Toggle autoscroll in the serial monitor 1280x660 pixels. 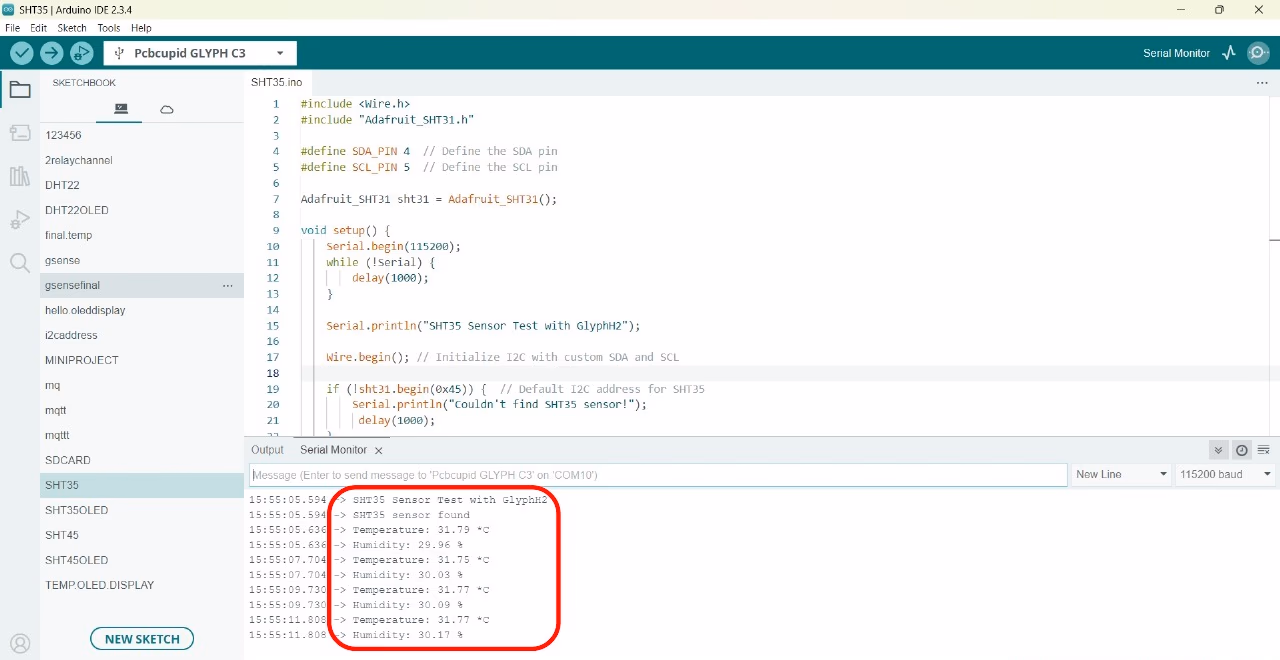click(x=1218, y=450)
